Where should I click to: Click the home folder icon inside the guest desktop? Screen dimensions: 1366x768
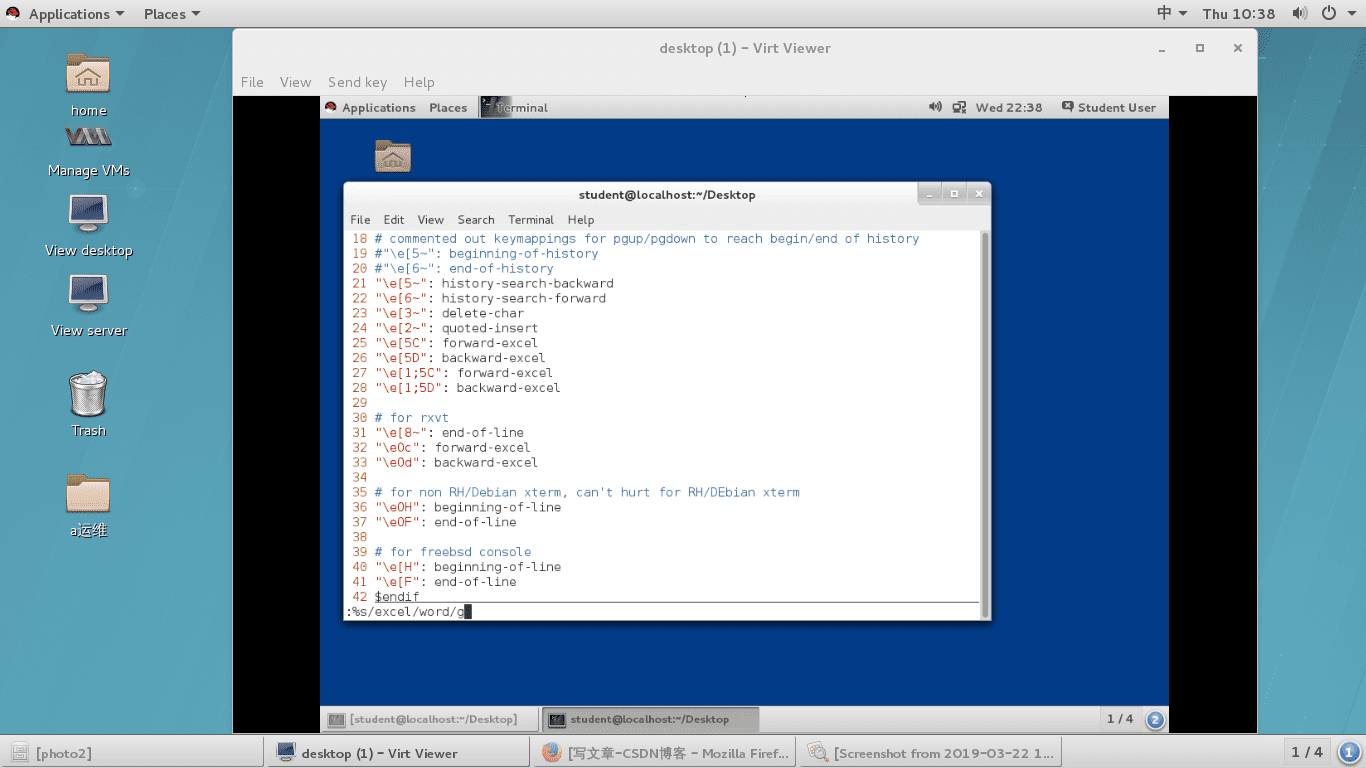392,155
